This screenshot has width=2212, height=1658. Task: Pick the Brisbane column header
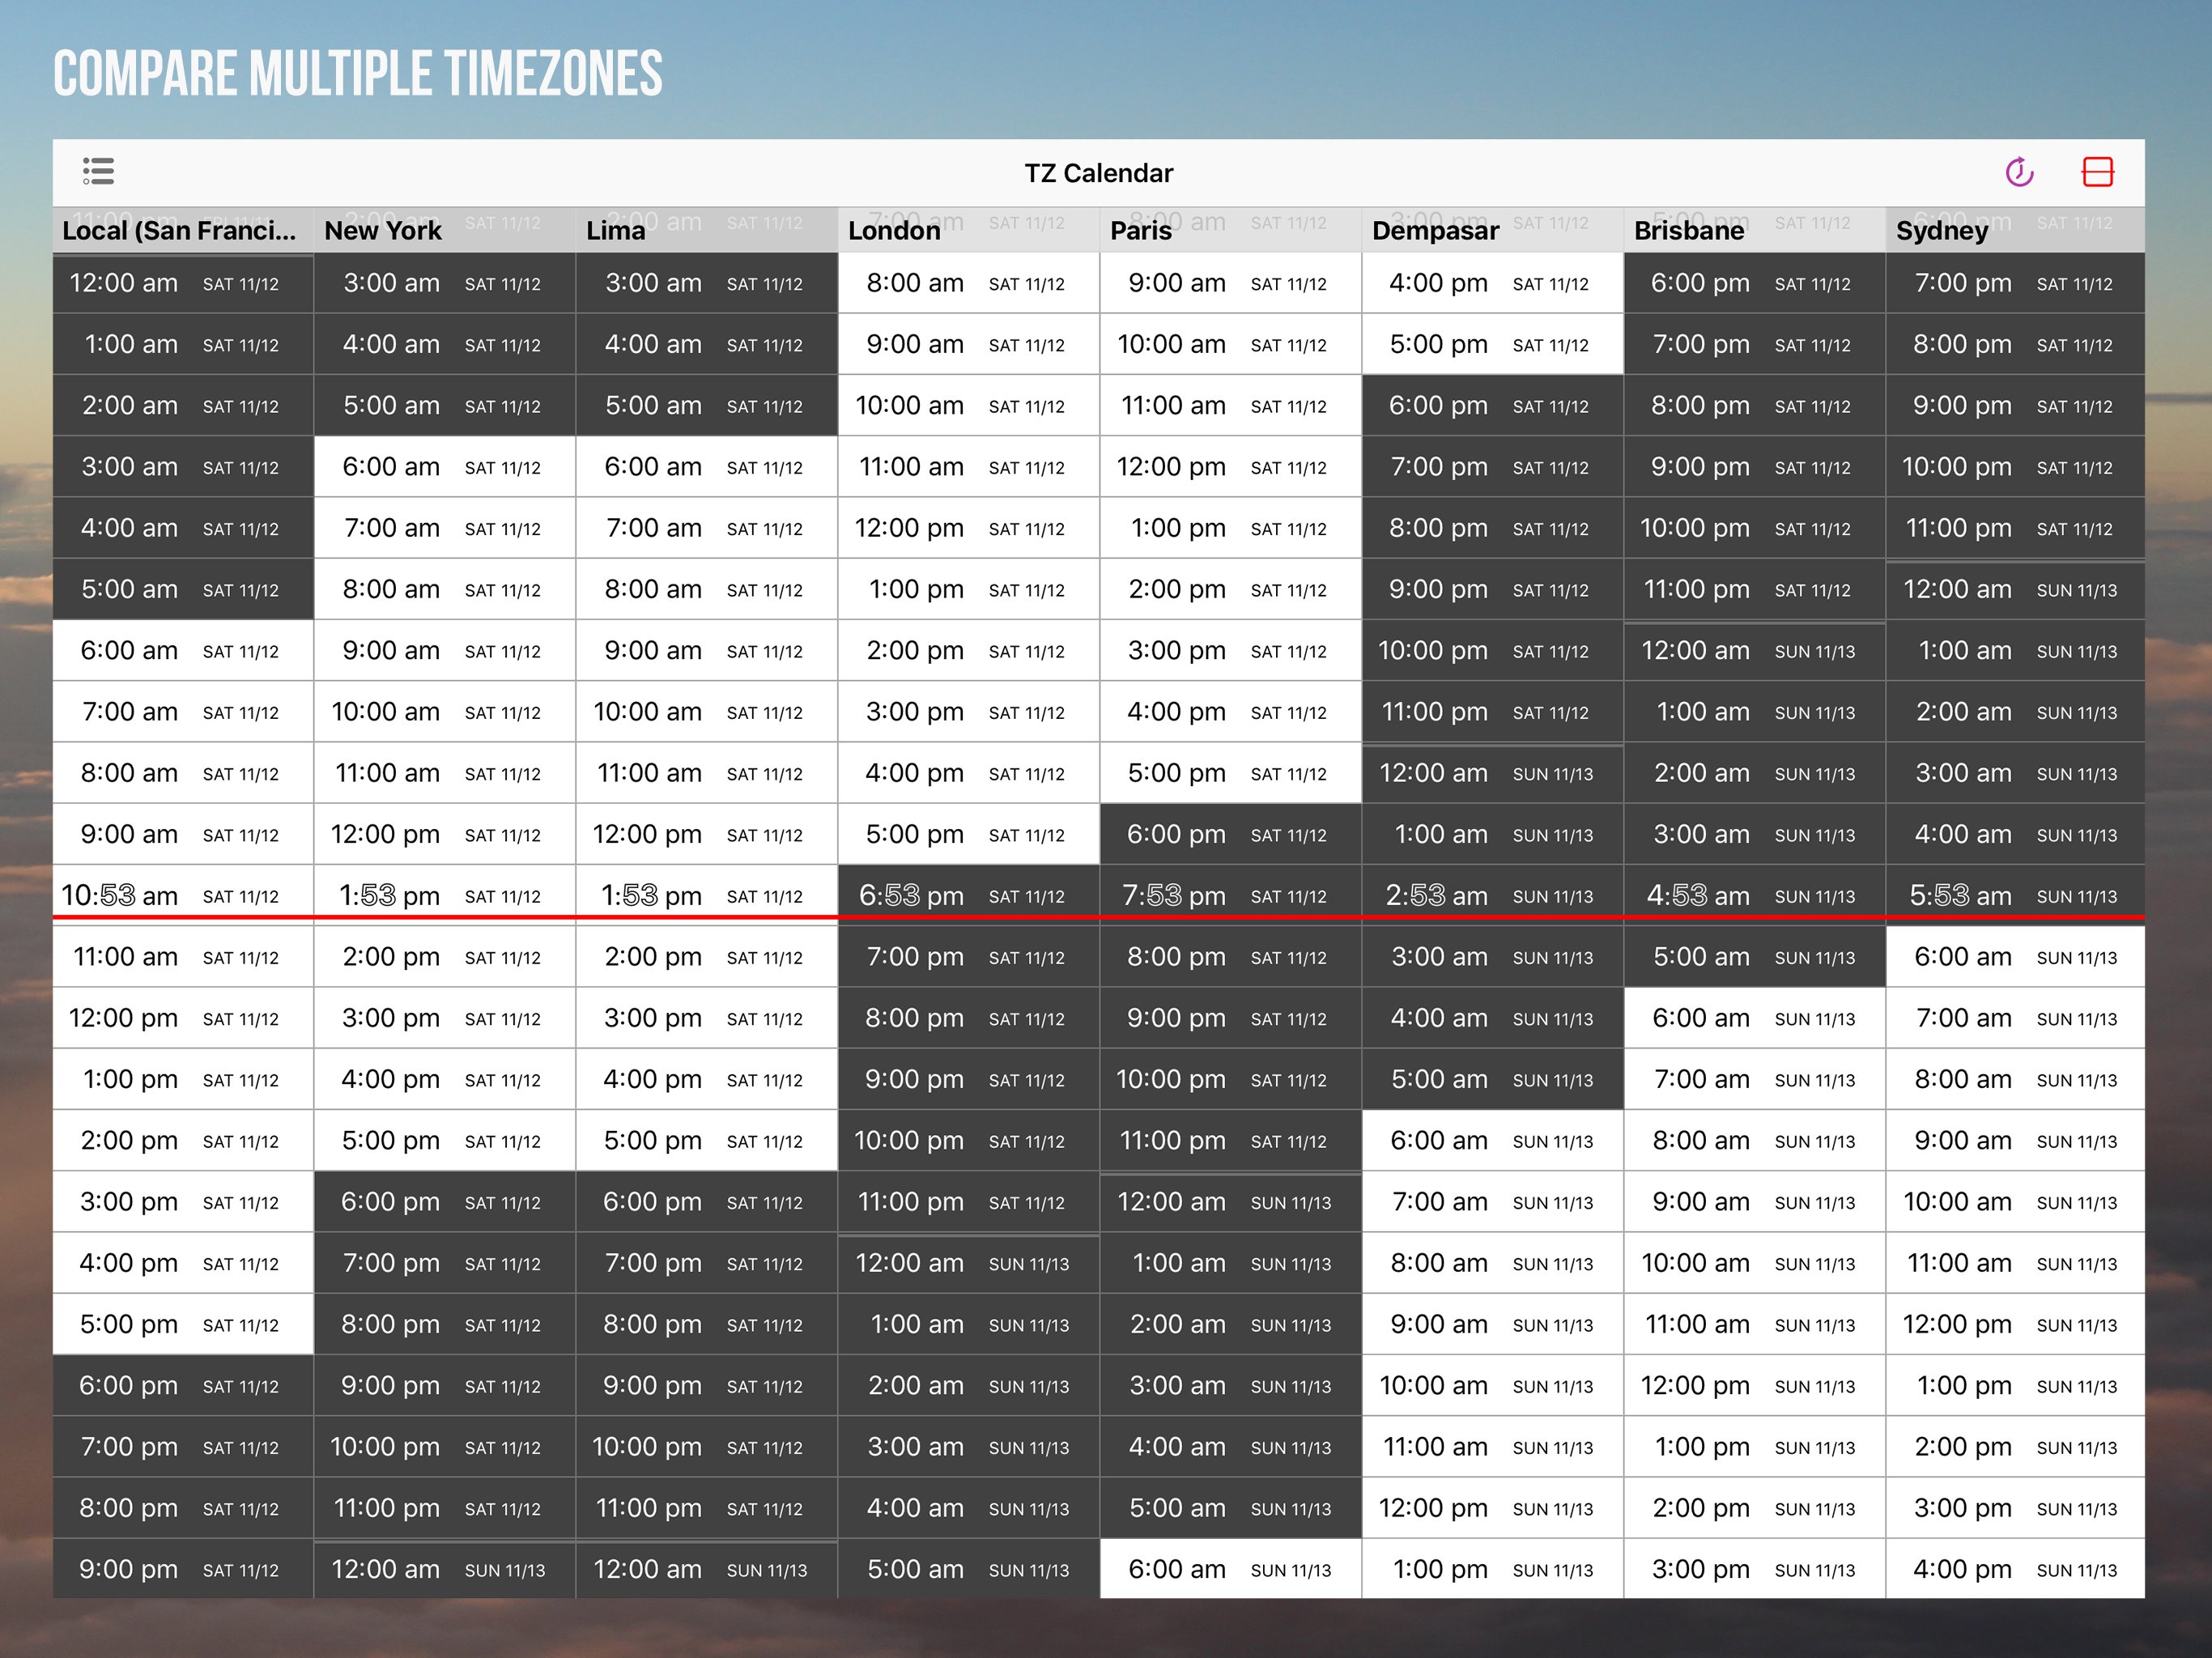[x=1755, y=231]
